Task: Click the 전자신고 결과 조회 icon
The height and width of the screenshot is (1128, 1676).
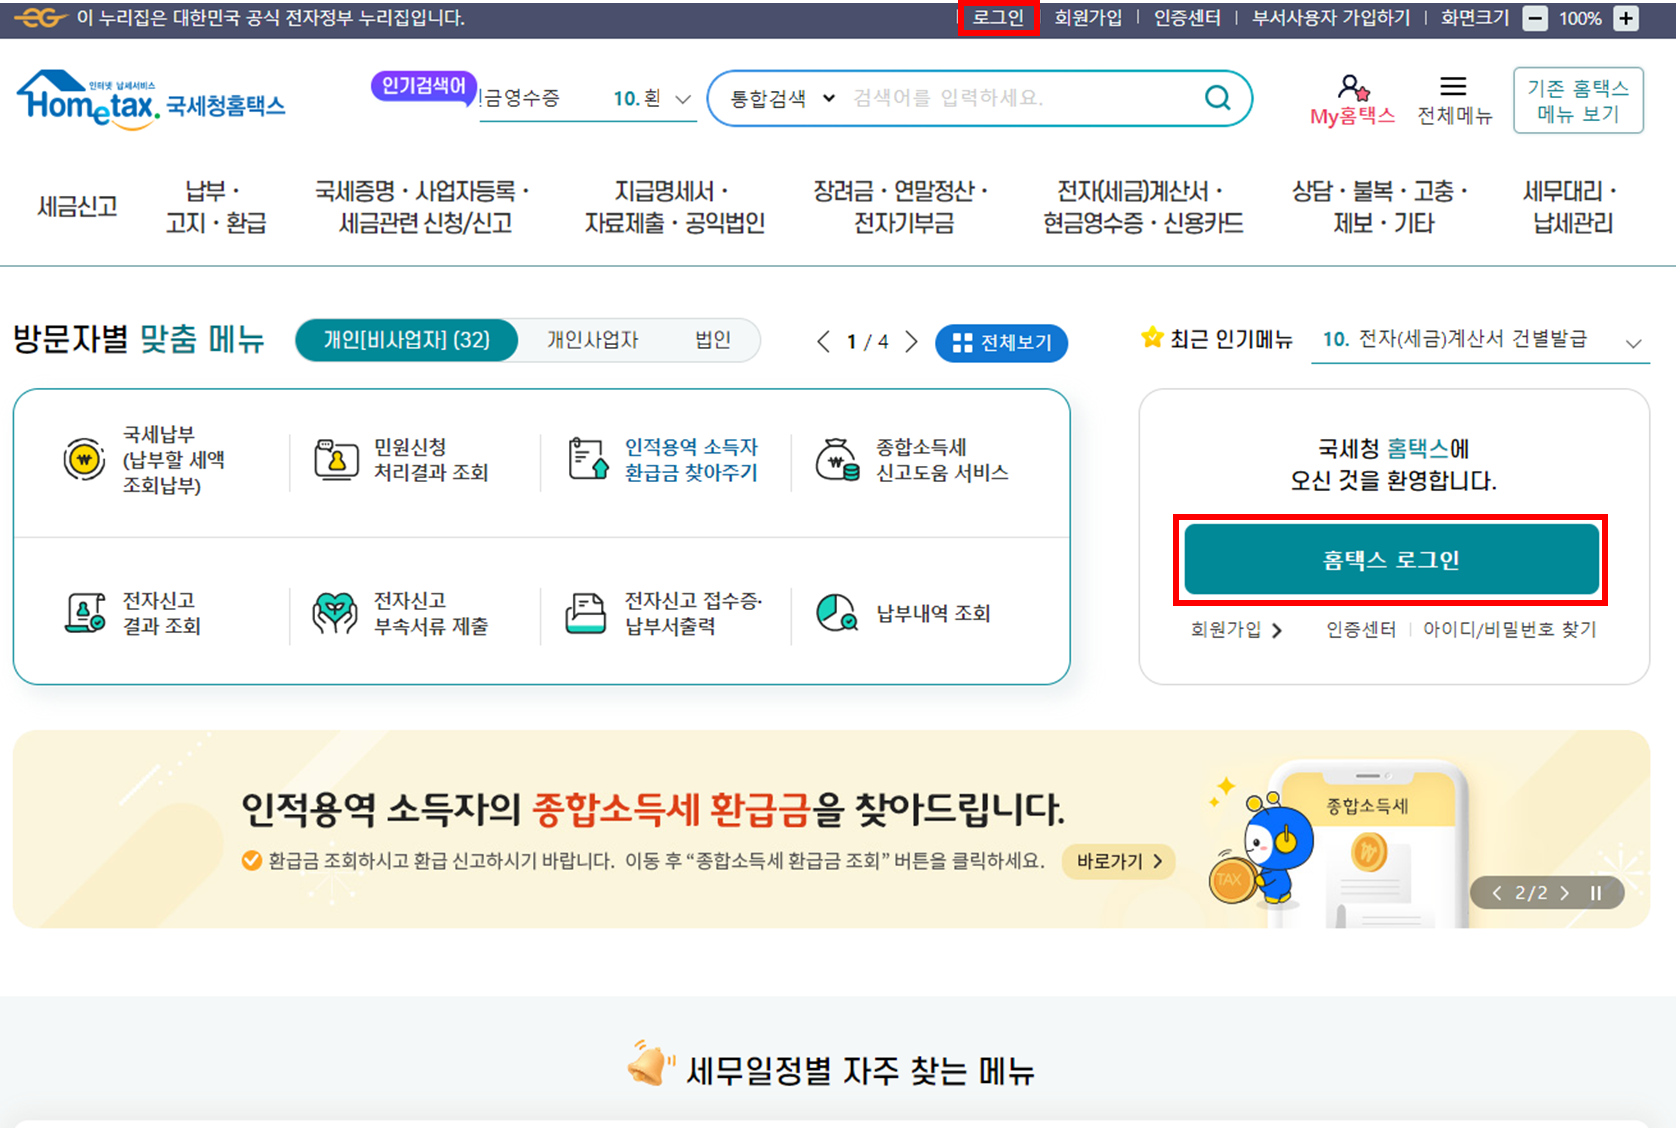Action: [x=85, y=612]
